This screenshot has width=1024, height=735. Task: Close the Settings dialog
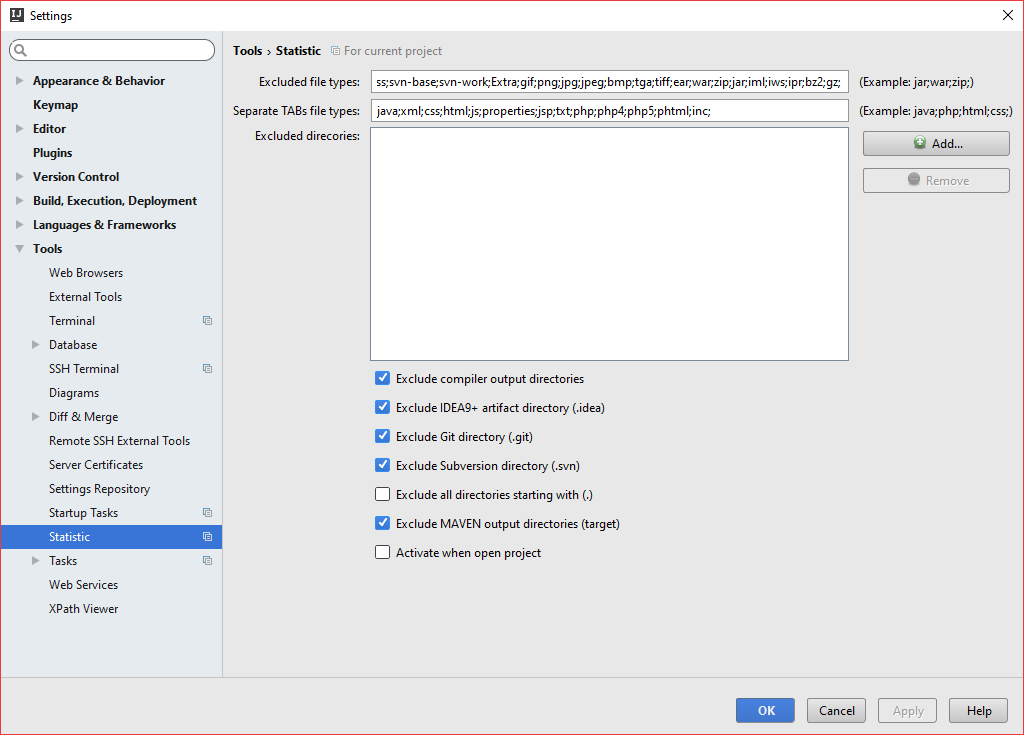pos(1008,15)
